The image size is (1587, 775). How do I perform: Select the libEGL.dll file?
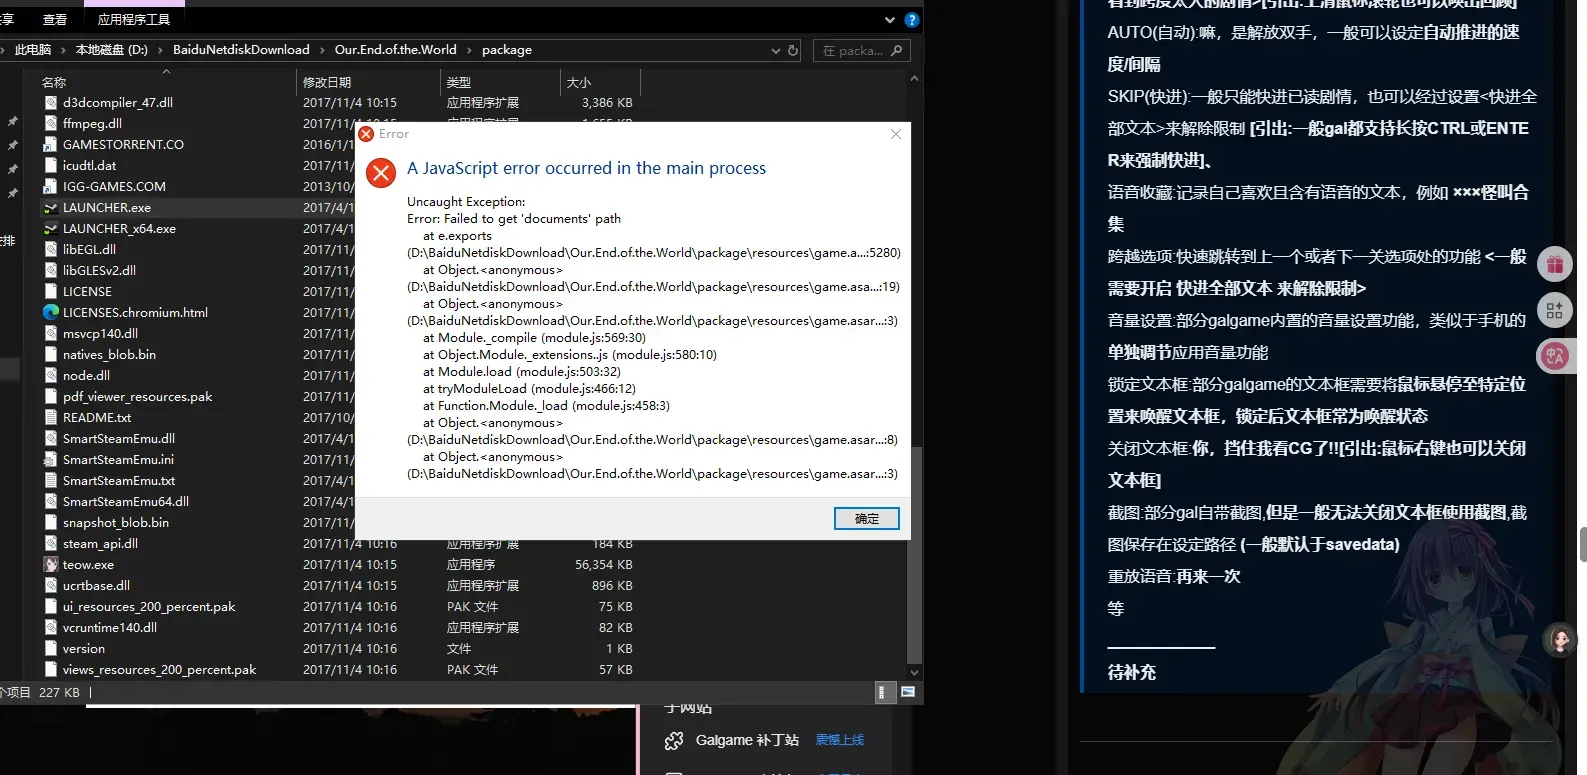click(x=89, y=249)
